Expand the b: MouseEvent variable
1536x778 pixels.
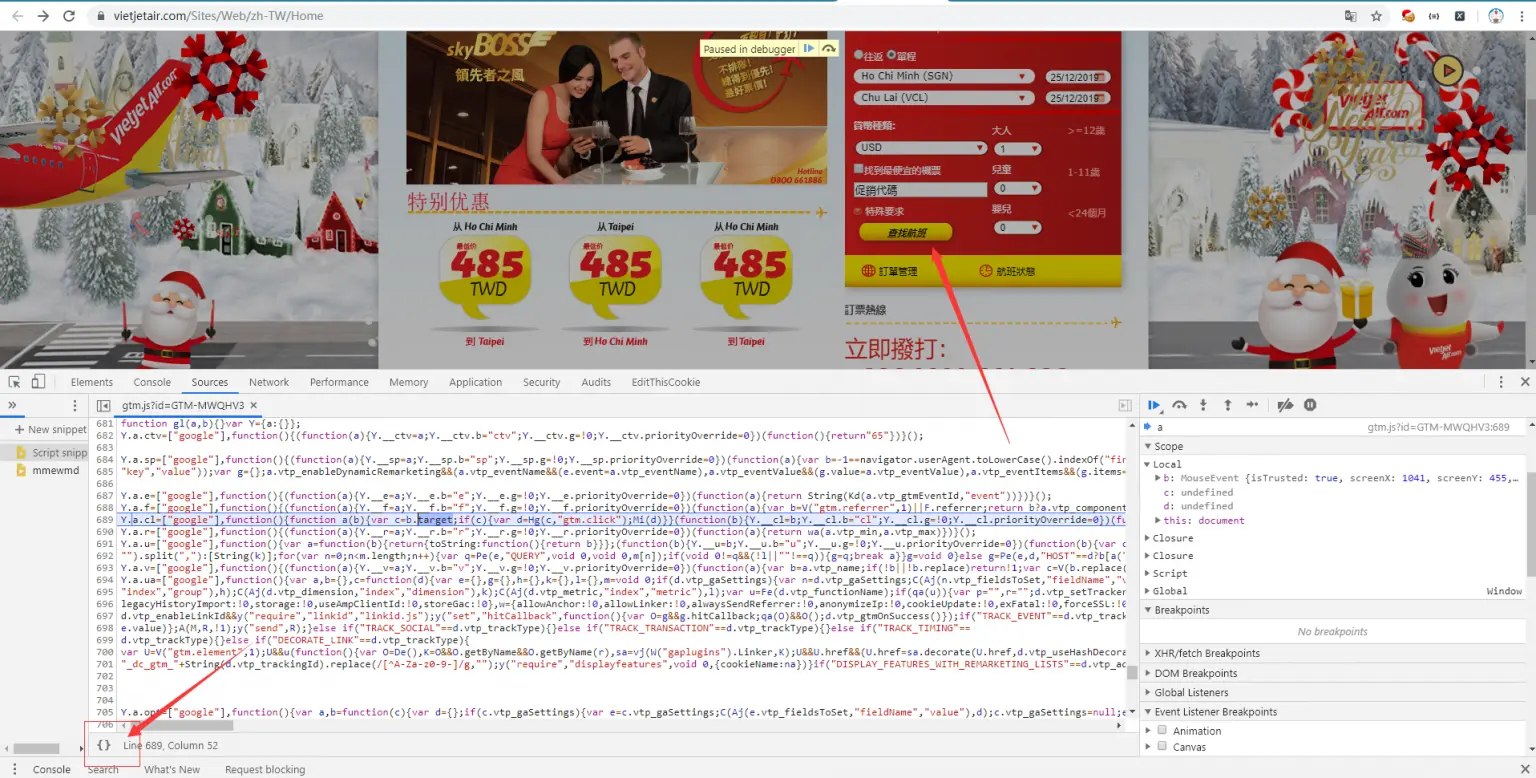1159,478
